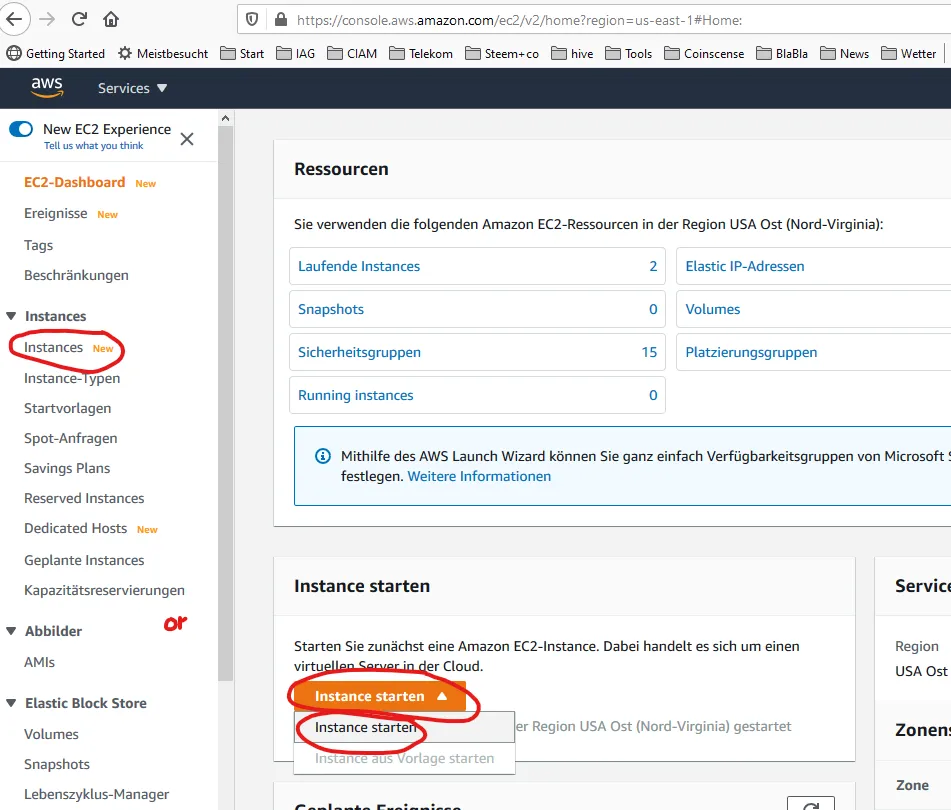
Task: Open Savings Plans in the sidebar
Action: pos(67,468)
